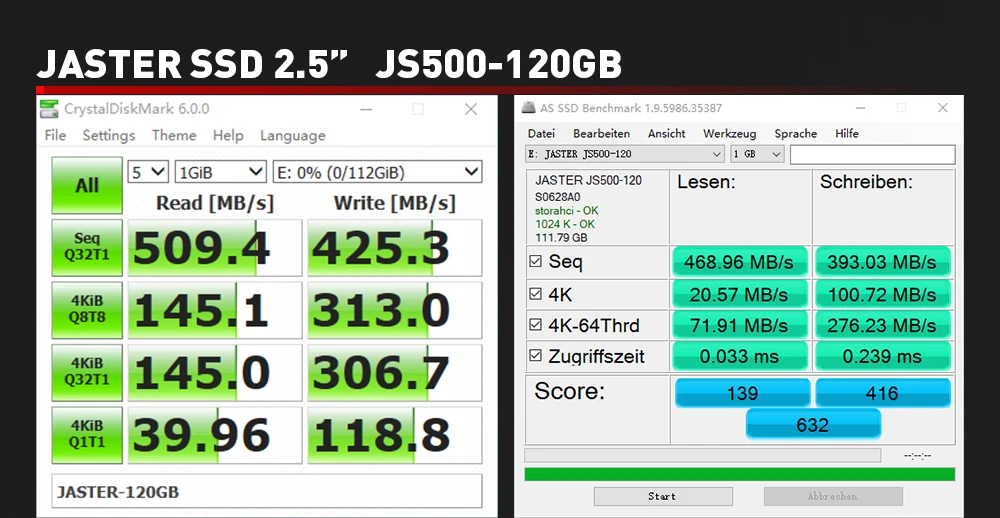1000x518 pixels.
Task: Open the E: JASTER JS500-120 drive dropdown
Action: click(625, 154)
